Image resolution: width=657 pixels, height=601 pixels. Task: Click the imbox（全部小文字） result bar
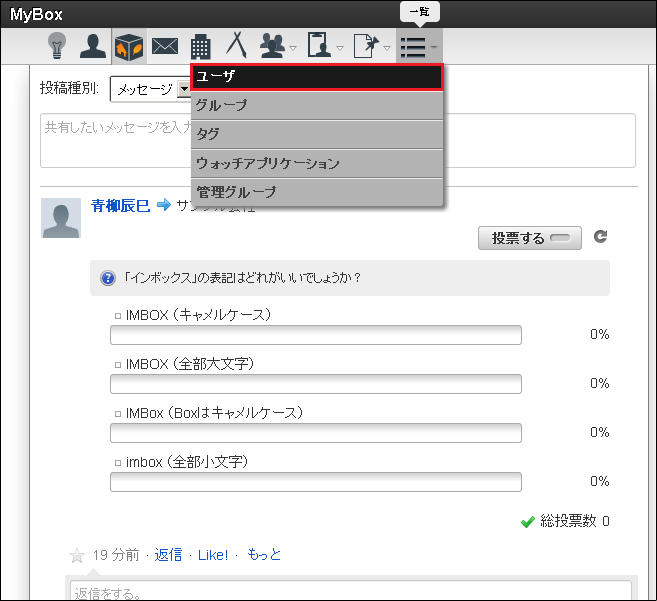(x=316, y=482)
